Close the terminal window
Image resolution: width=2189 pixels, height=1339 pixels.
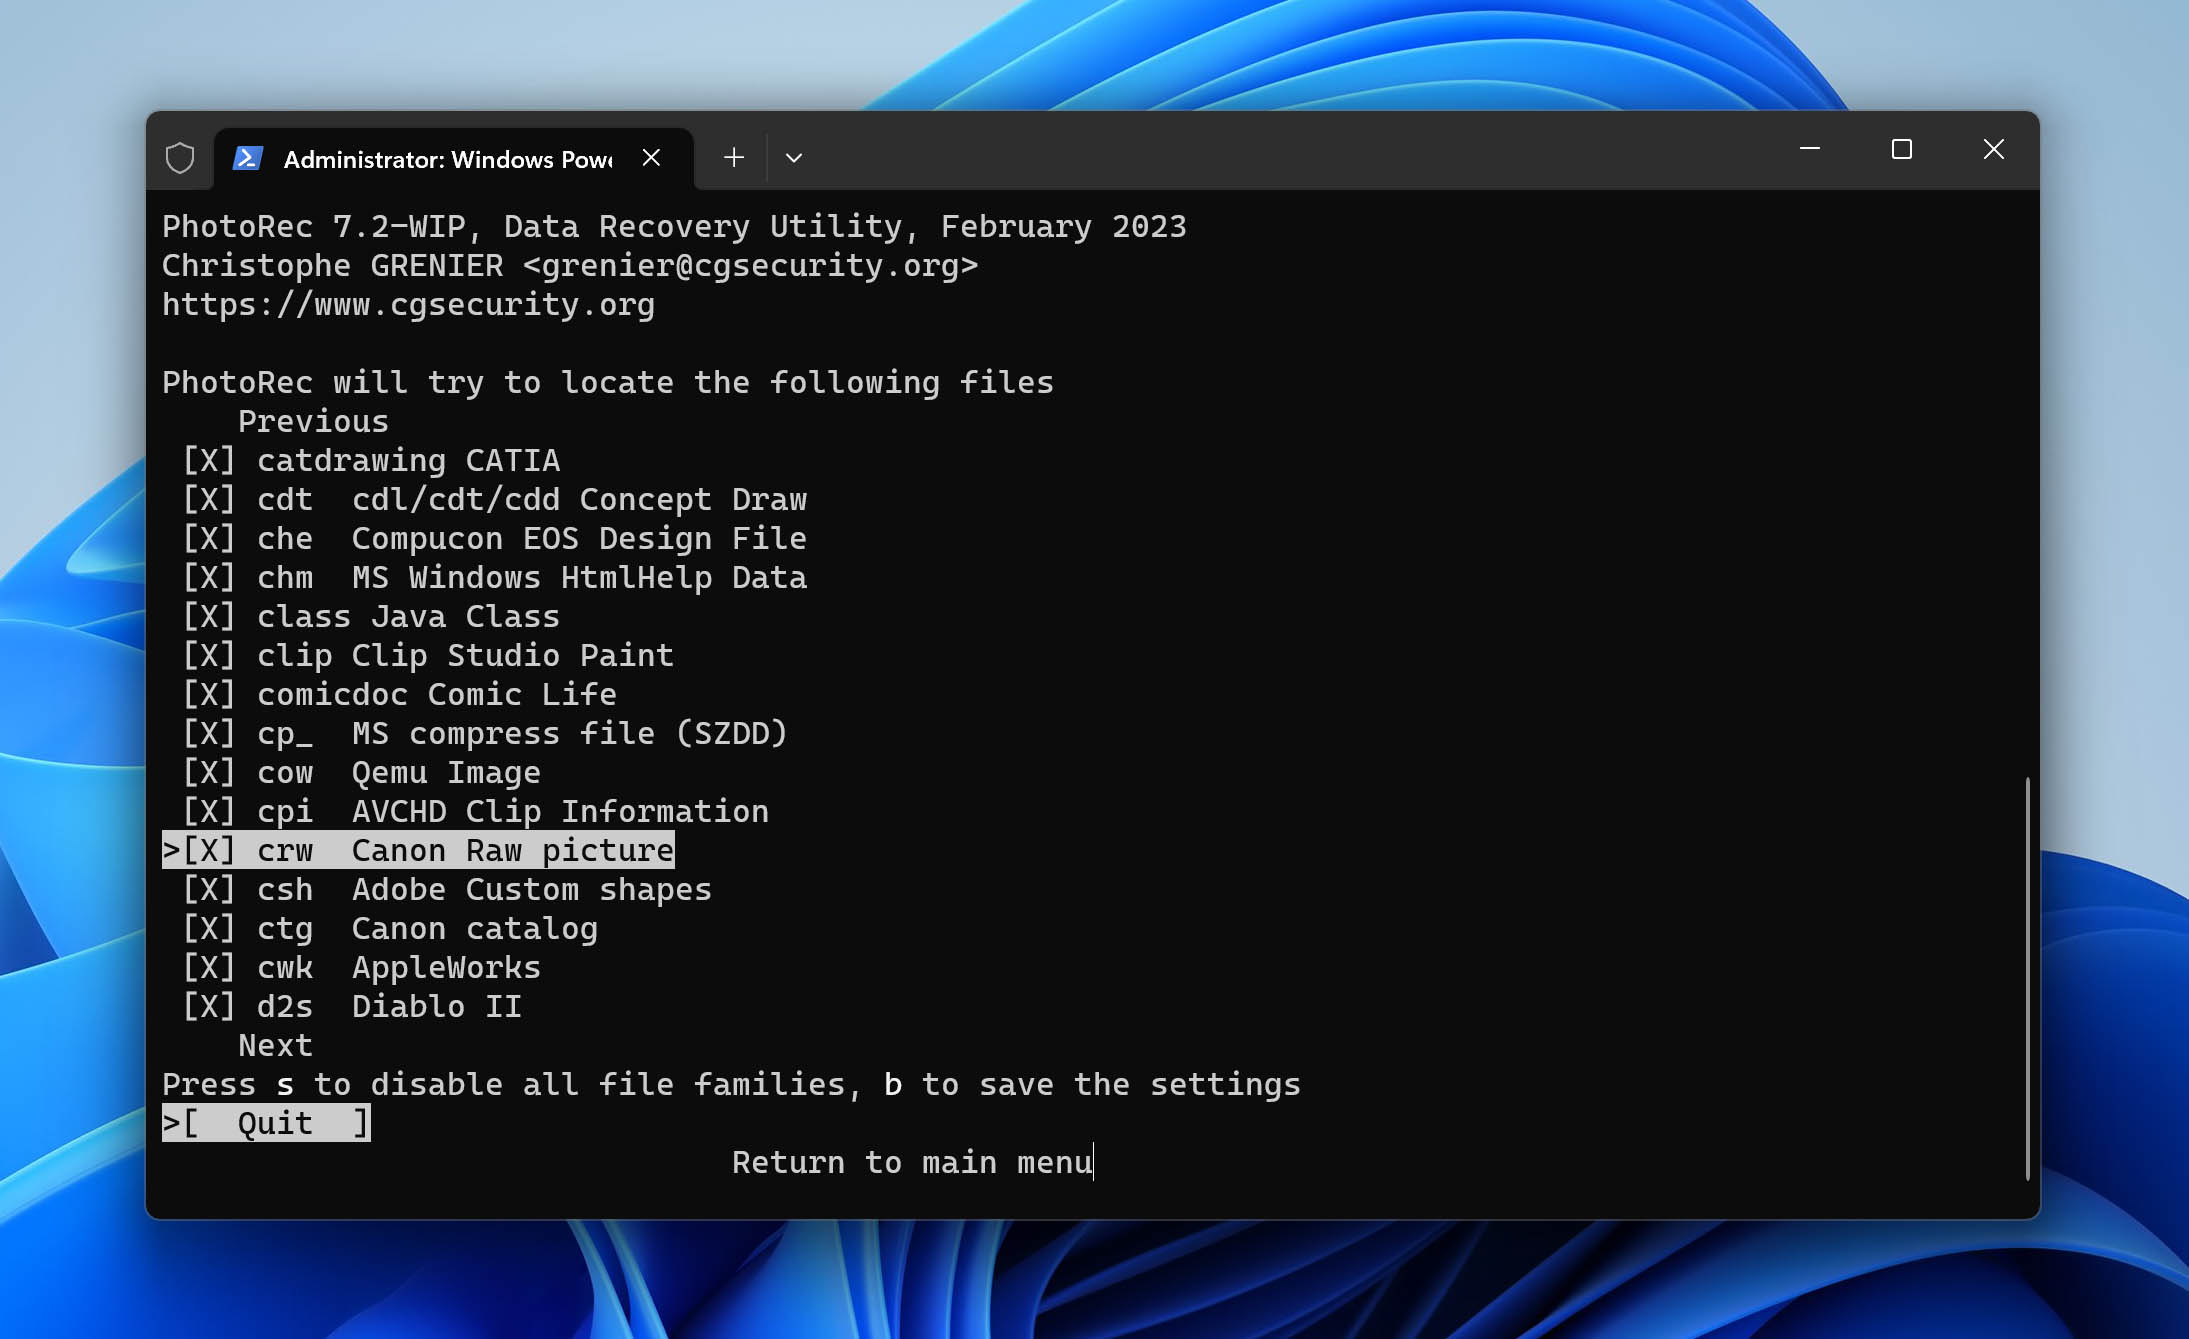point(1994,149)
